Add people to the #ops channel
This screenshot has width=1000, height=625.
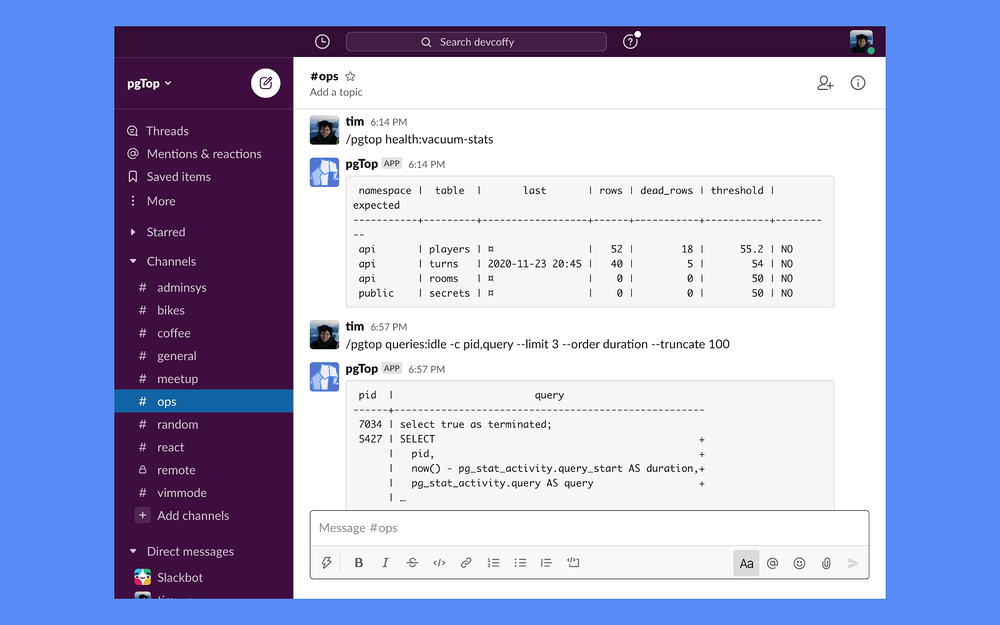(x=825, y=83)
